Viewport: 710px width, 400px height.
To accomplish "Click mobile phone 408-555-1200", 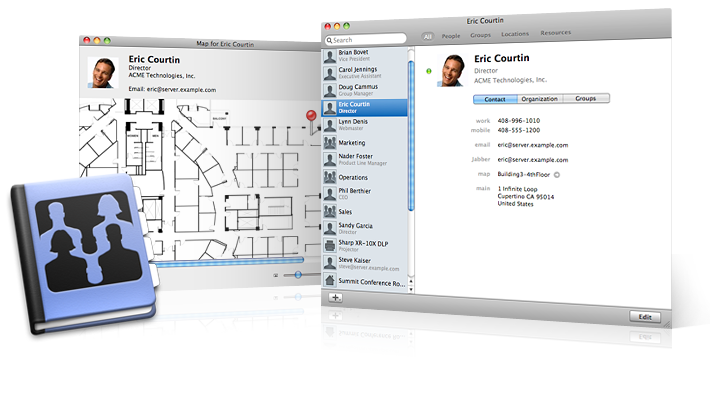I will coord(518,130).
